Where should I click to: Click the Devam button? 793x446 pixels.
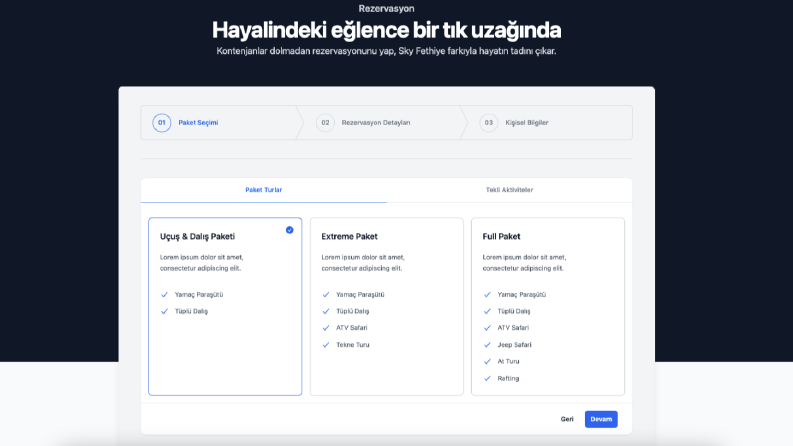(x=601, y=419)
